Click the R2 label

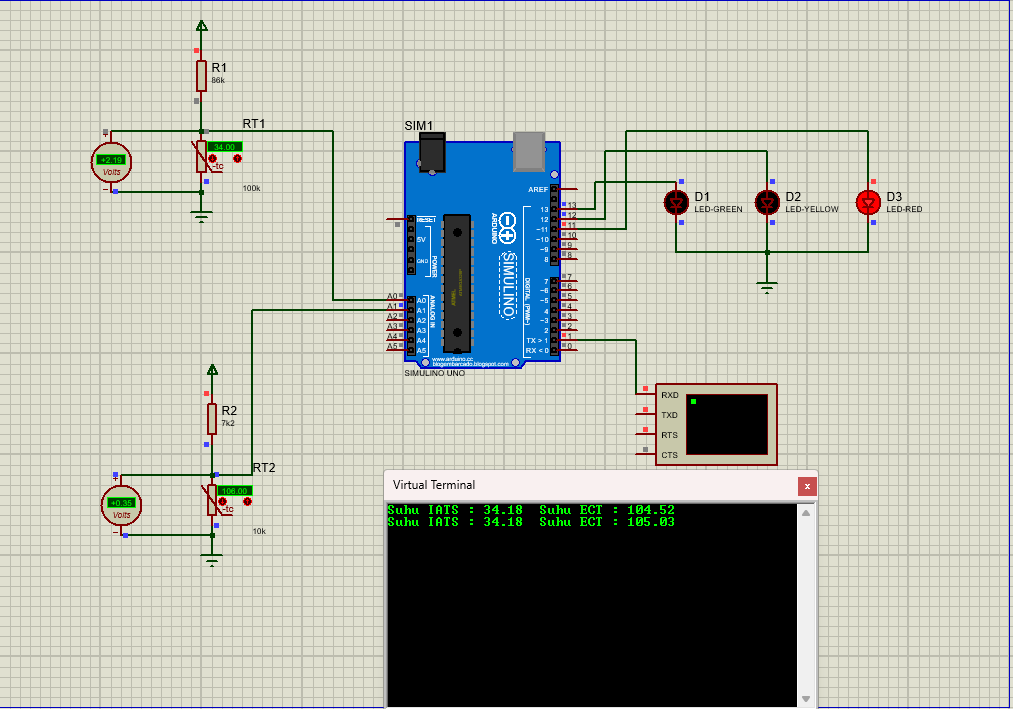coord(229,410)
